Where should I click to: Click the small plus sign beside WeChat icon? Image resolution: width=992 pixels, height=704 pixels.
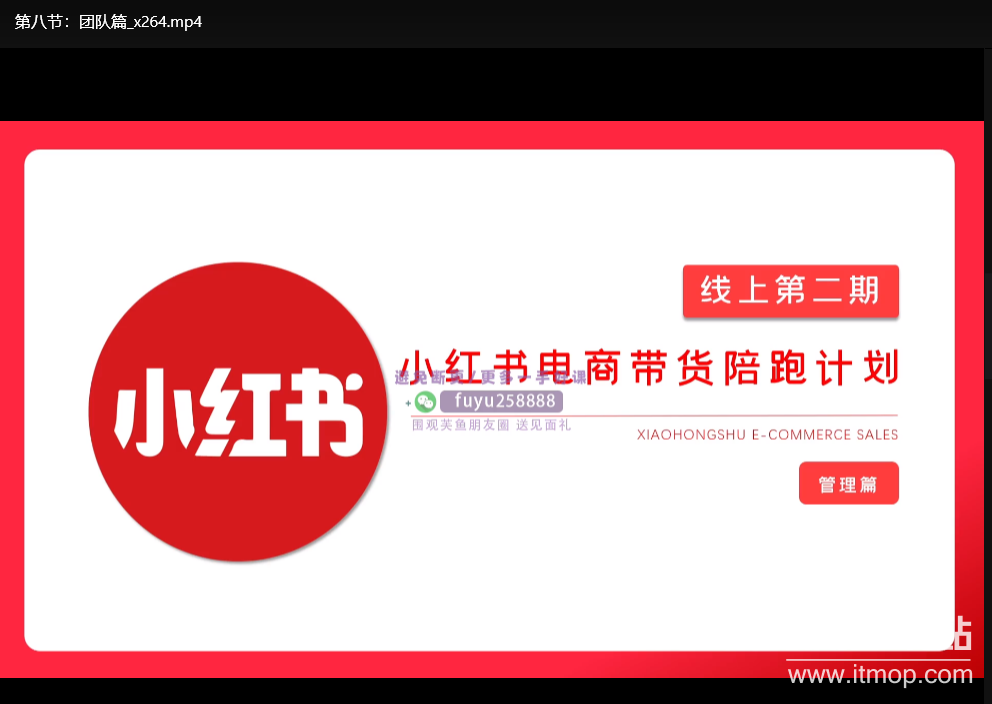(408, 403)
